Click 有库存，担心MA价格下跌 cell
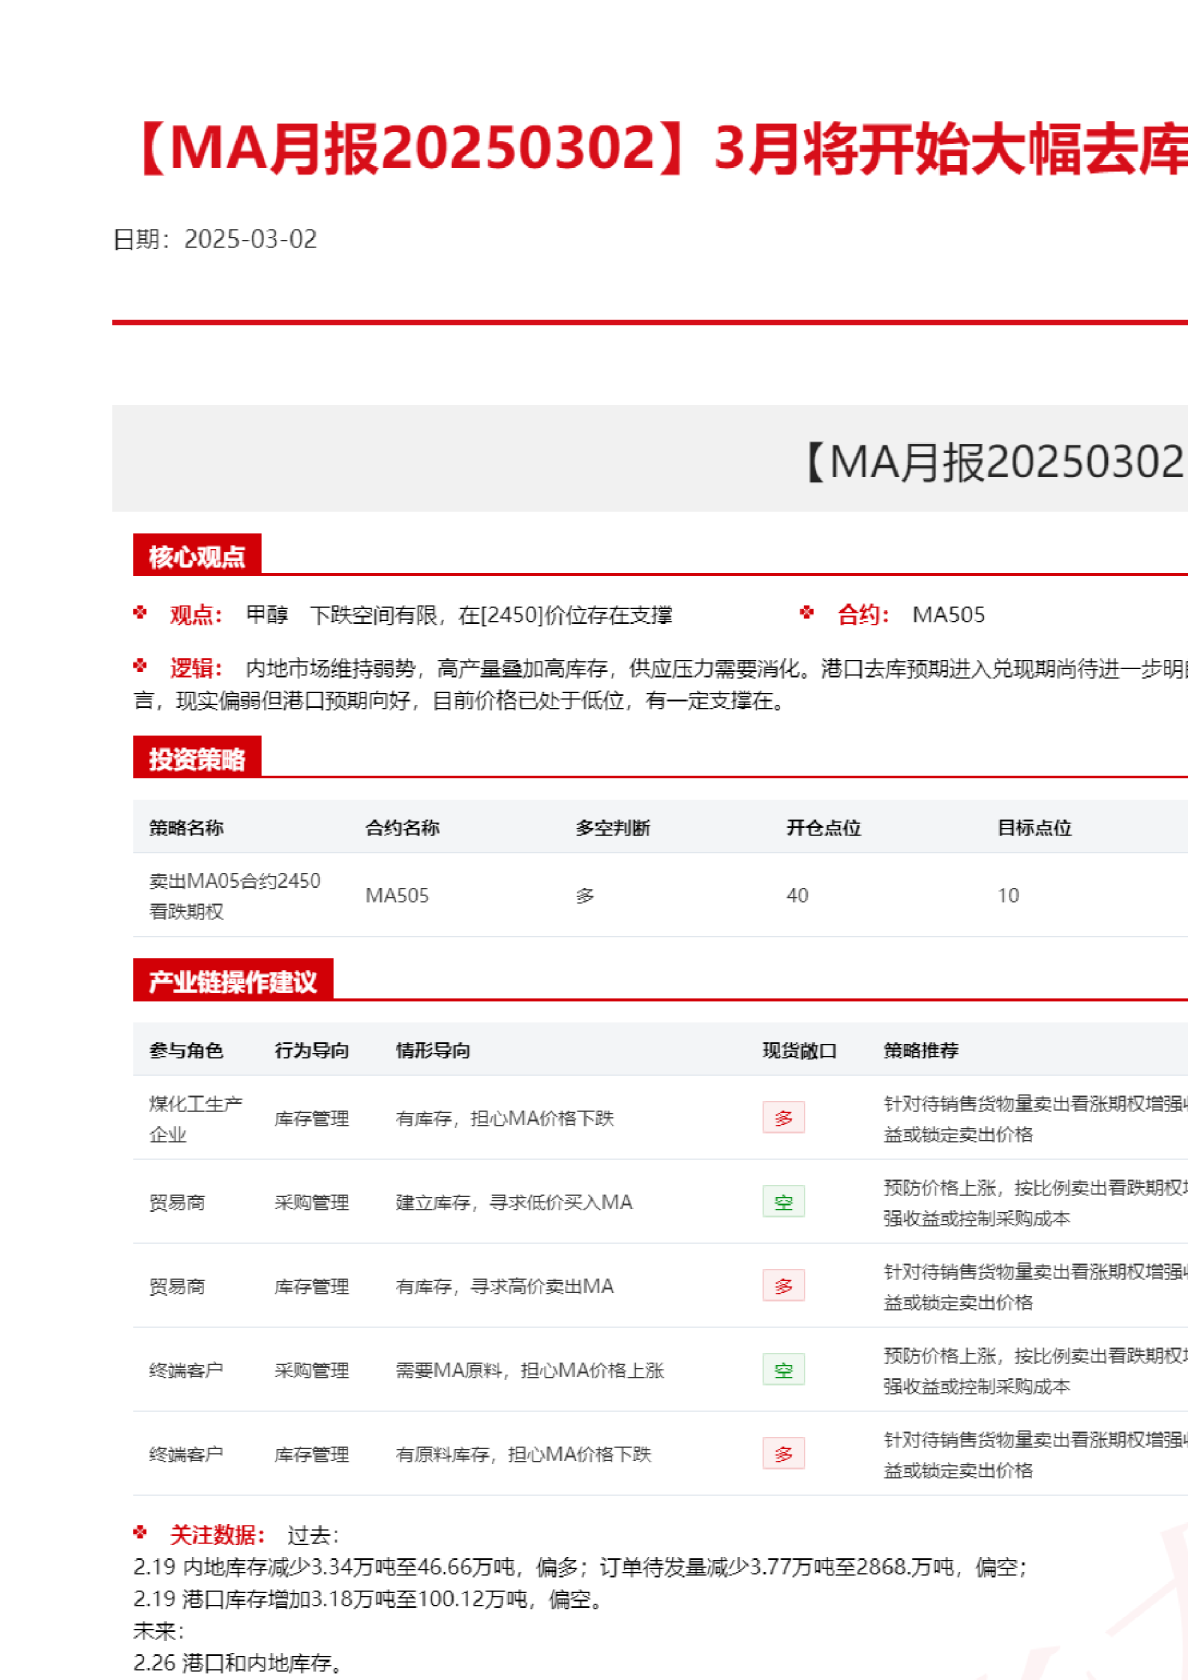 click(x=505, y=1118)
